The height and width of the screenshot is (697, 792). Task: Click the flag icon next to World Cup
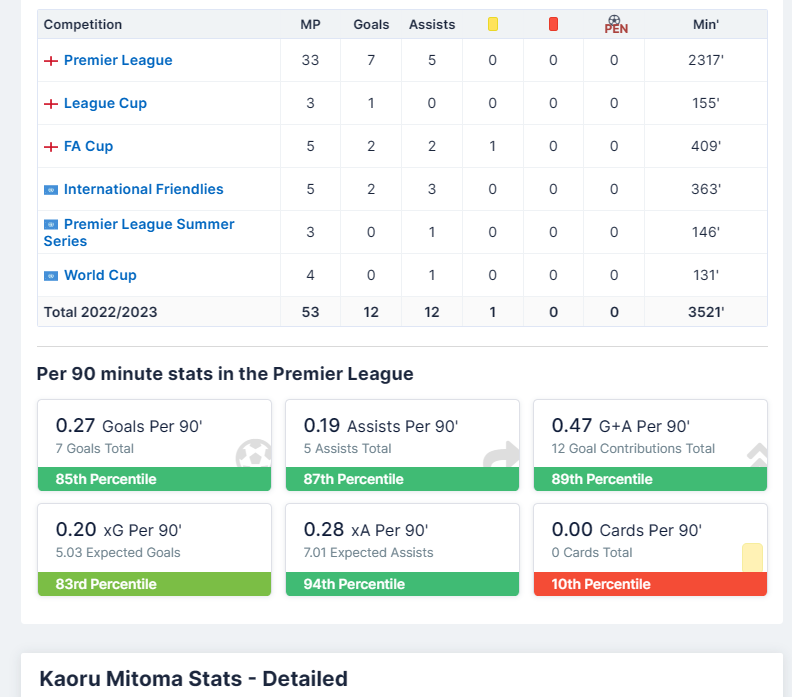coord(50,276)
